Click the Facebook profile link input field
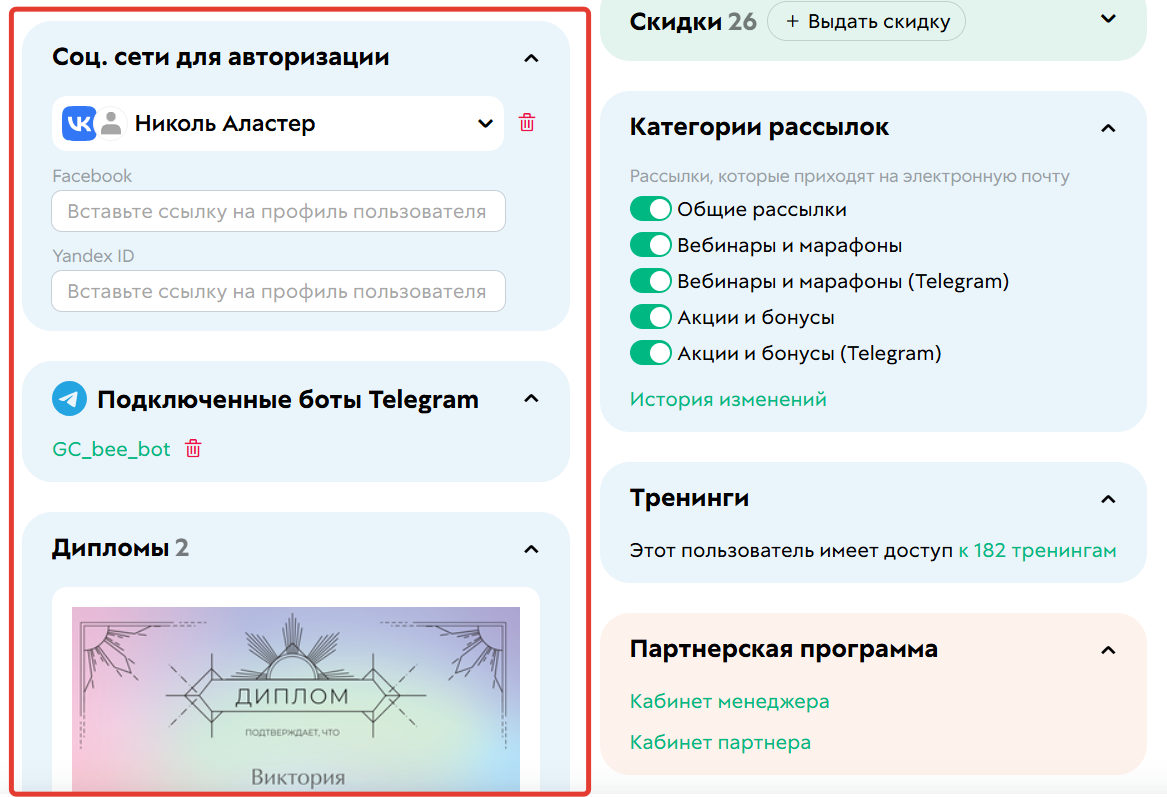1167x797 pixels. pyautogui.click(x=278, y=211)
